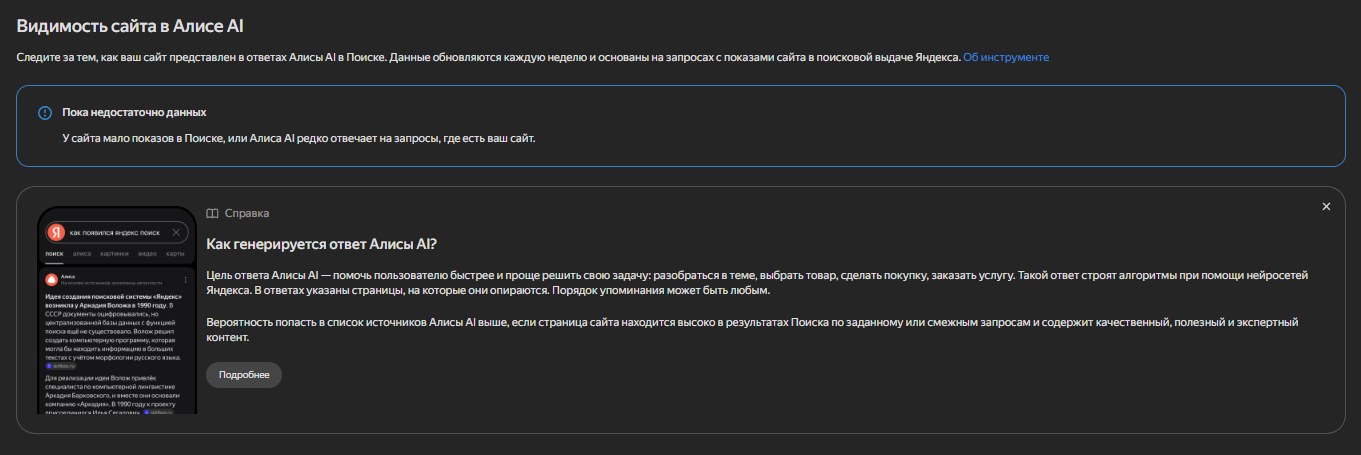Select the "алиса" tab in phone preview
Viewport: 1361px width, 455px height.
pyautogui.click(x=82, y=255)
